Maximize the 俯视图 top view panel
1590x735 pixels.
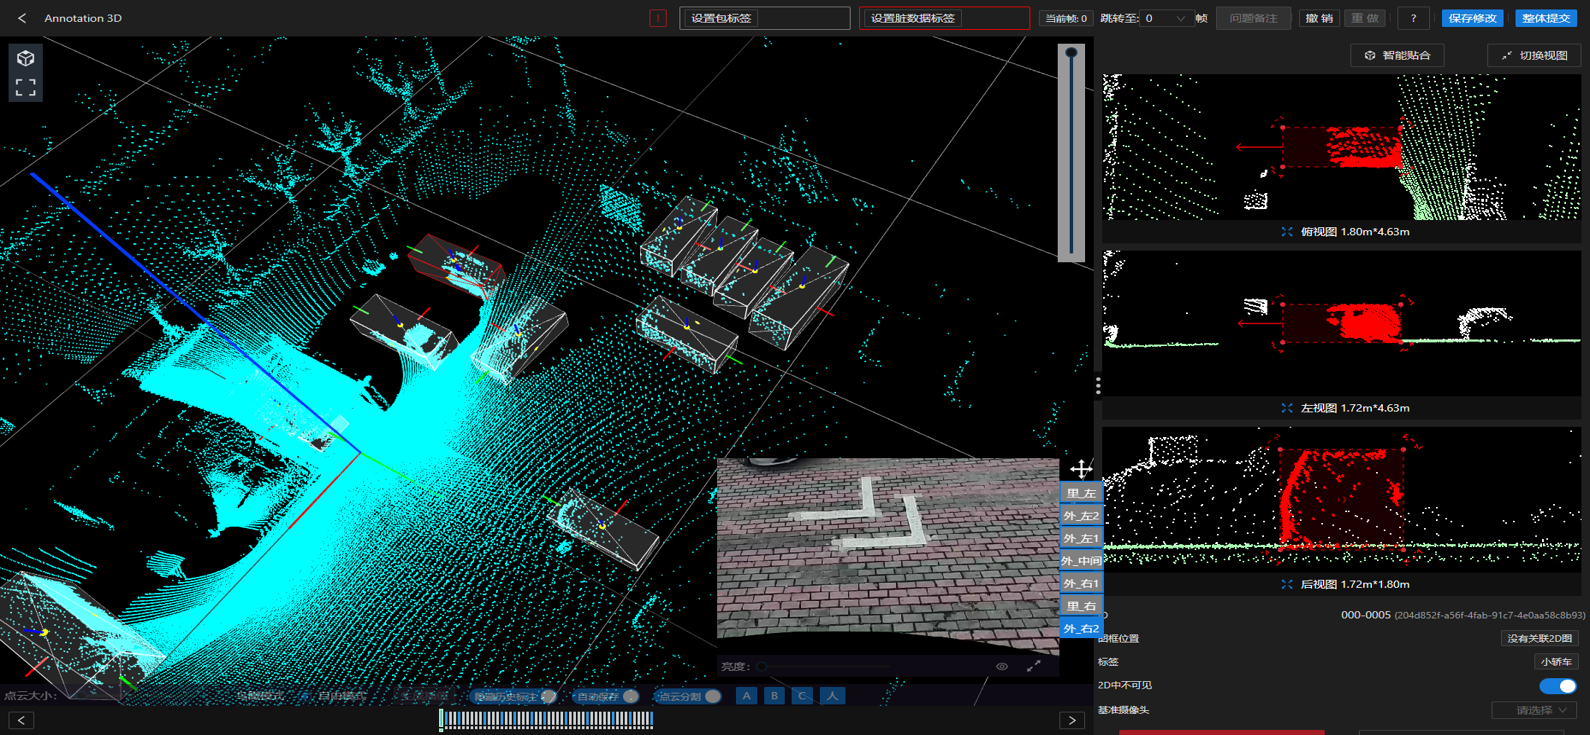[1287, 232]
